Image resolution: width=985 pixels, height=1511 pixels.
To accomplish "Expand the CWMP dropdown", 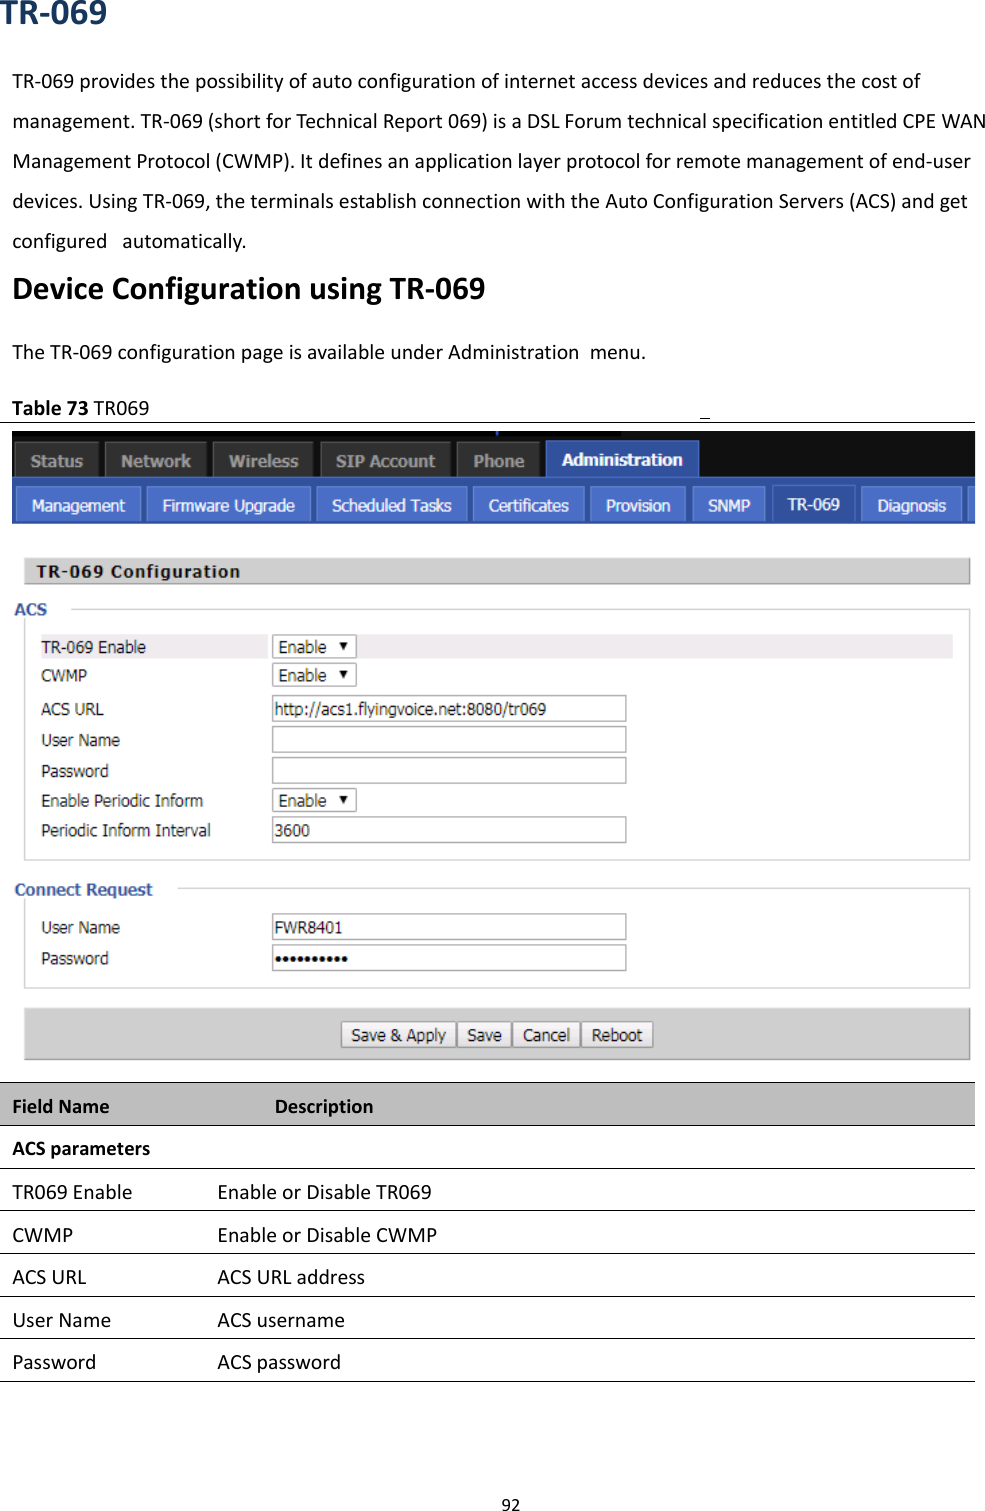I will point(311,675).
